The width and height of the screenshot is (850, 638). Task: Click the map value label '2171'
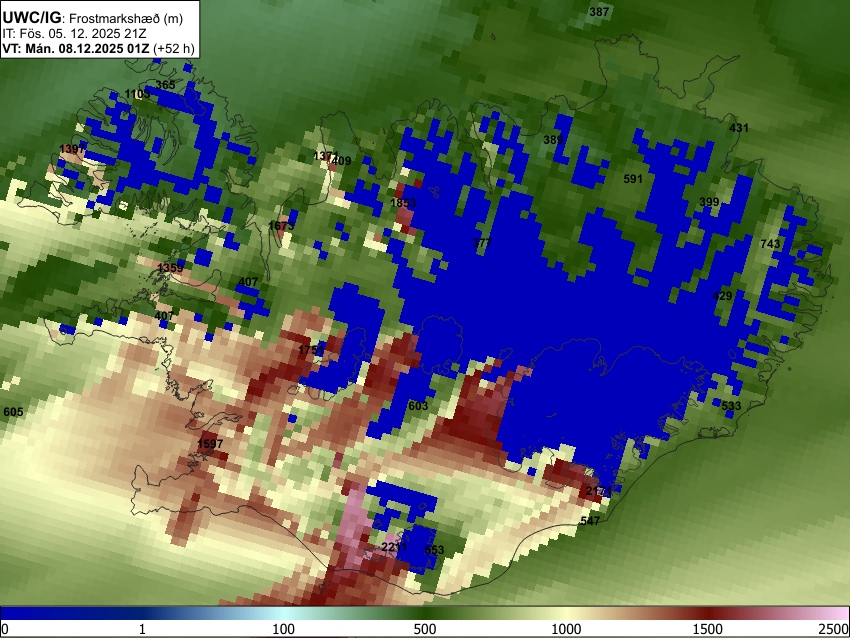coord(599,492)
